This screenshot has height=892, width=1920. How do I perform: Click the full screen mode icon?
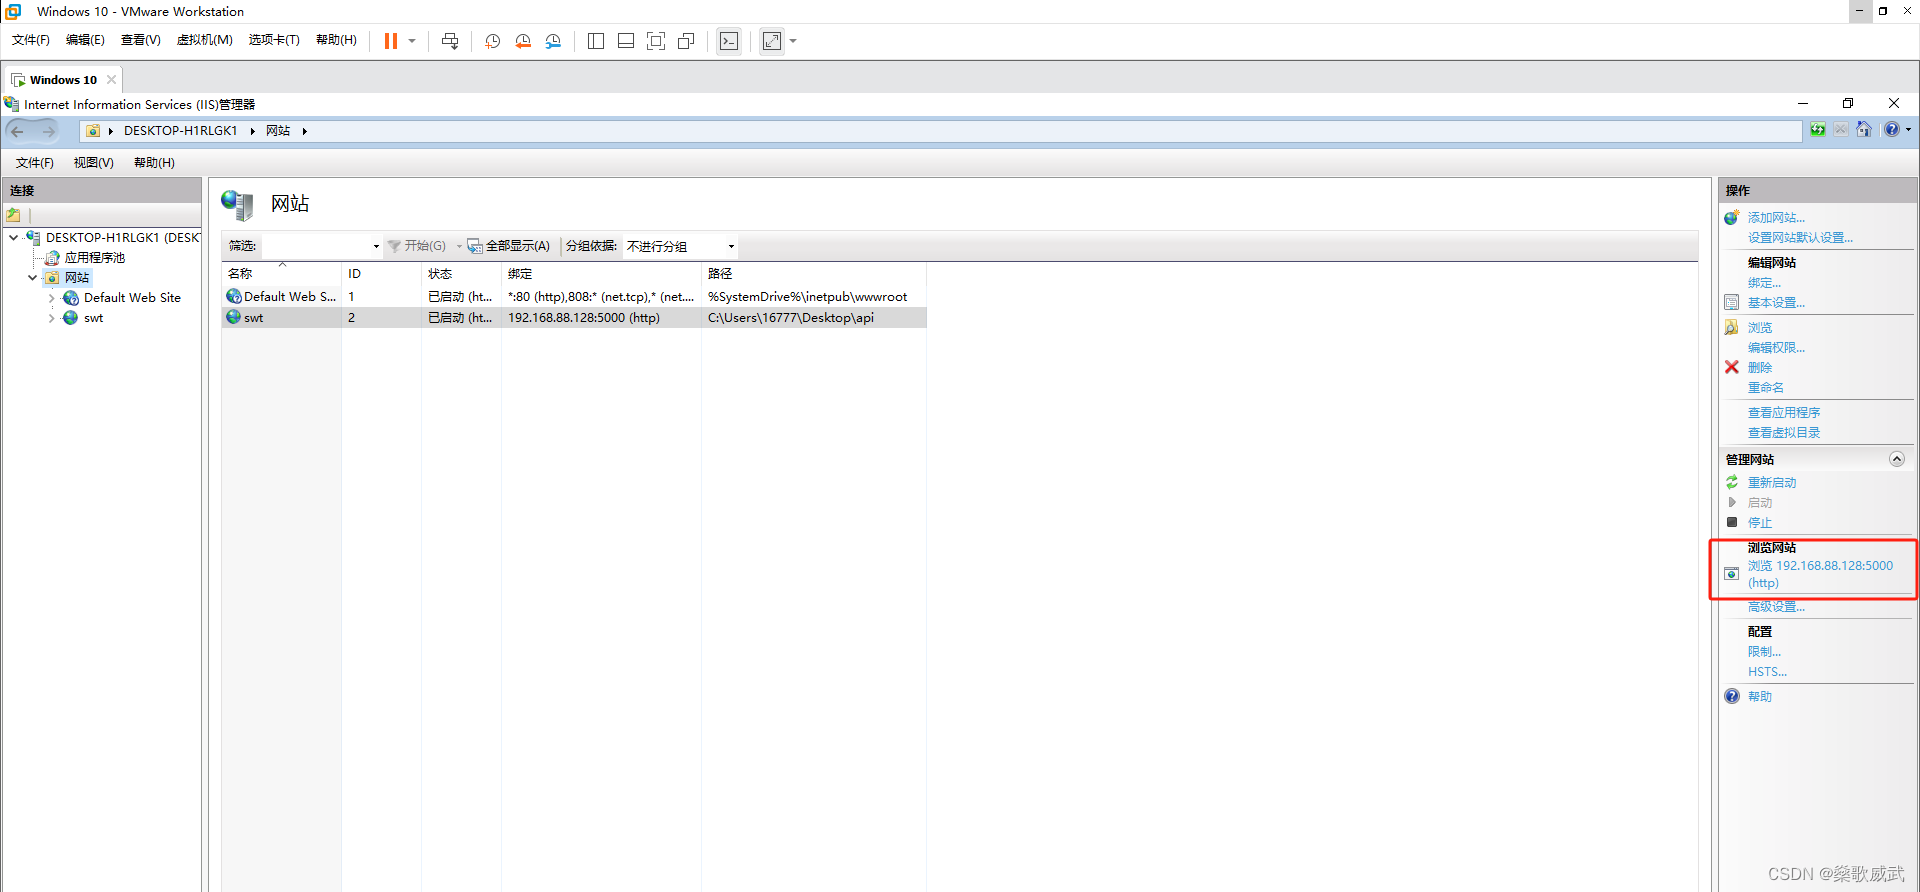[x=656, y=41]
